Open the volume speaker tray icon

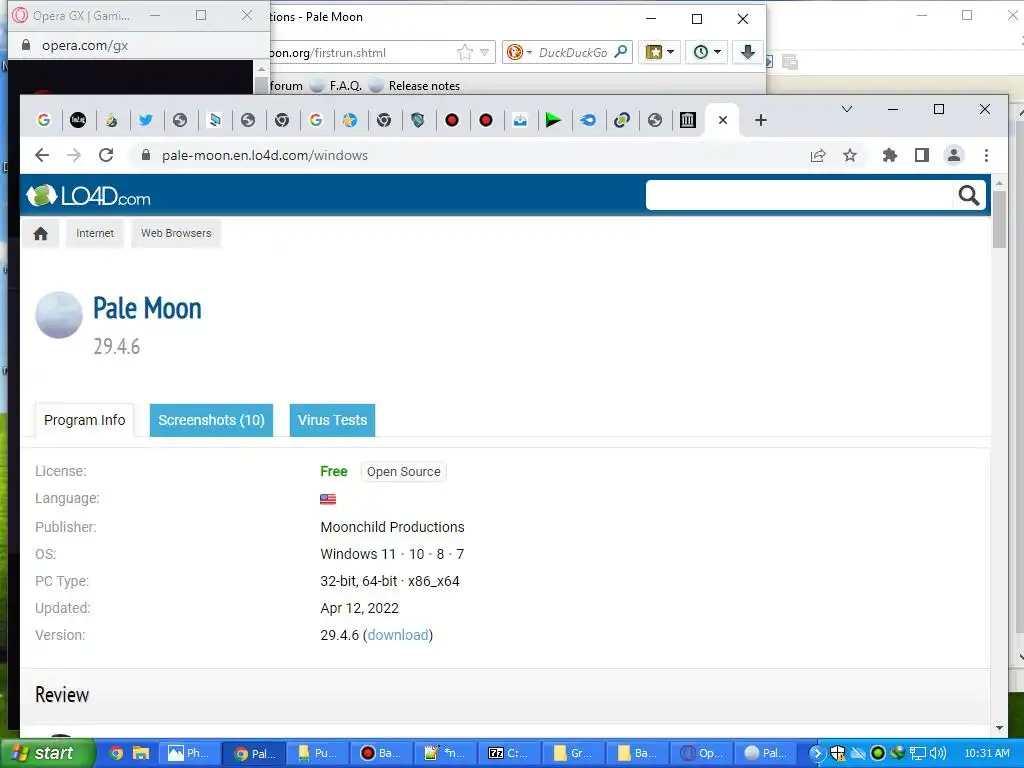click(938, 754)
